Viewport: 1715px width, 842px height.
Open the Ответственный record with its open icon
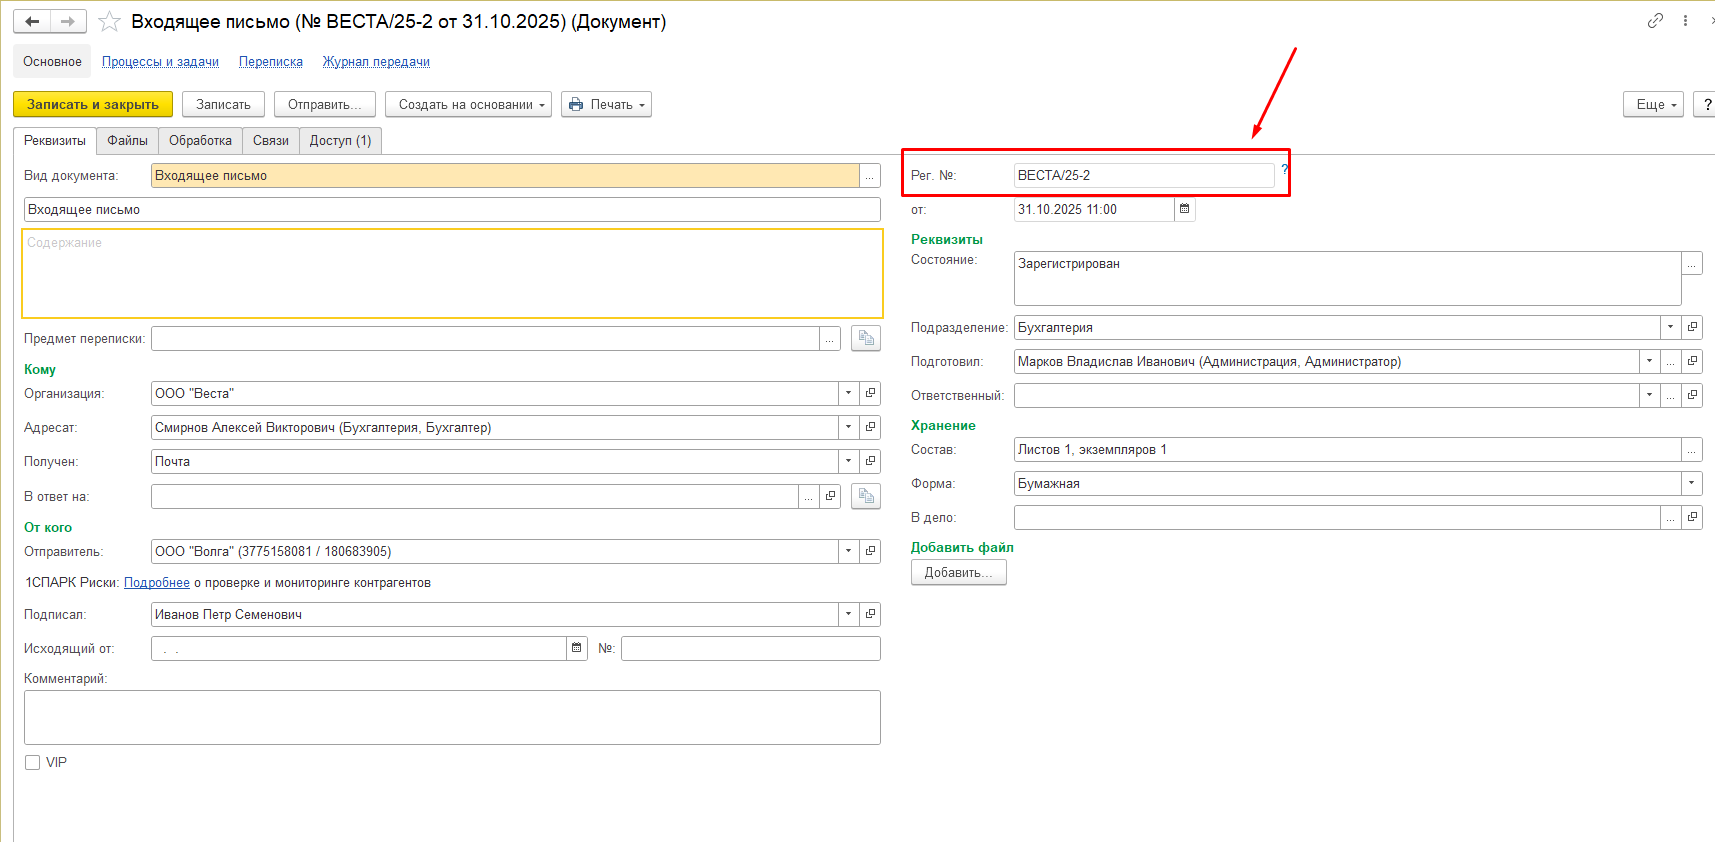[1692, 395]
